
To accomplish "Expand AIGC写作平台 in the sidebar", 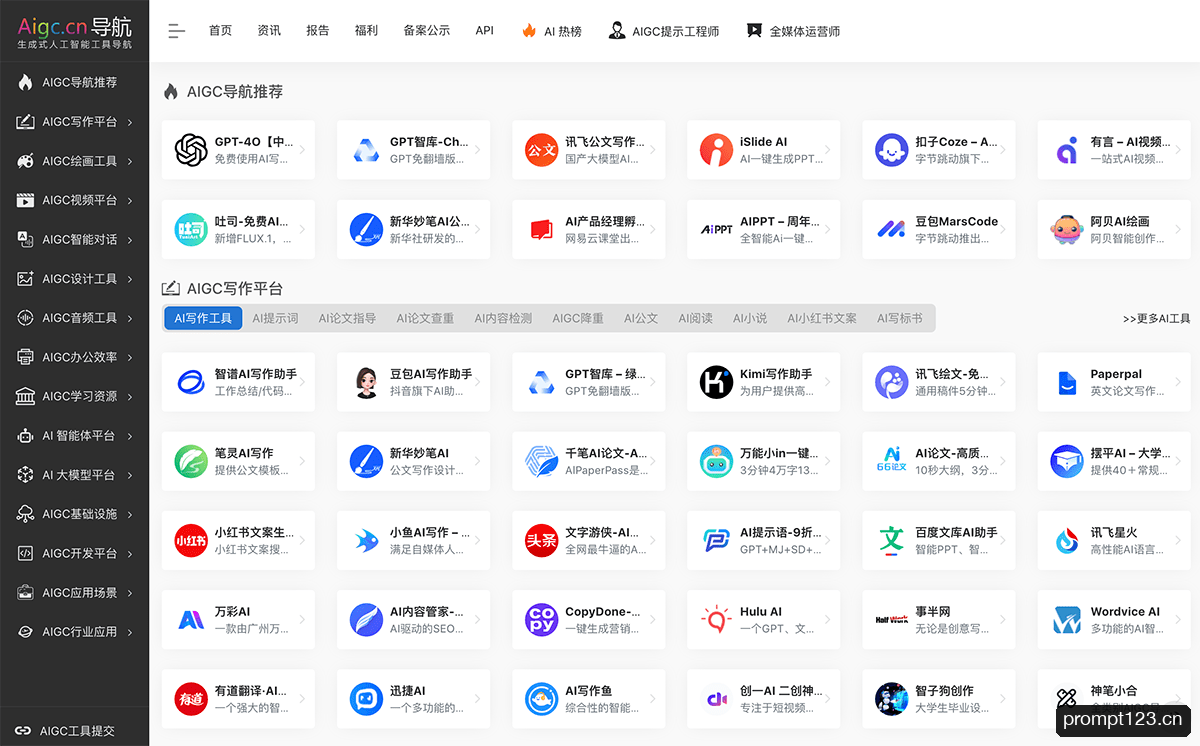I will pos(74,122).
